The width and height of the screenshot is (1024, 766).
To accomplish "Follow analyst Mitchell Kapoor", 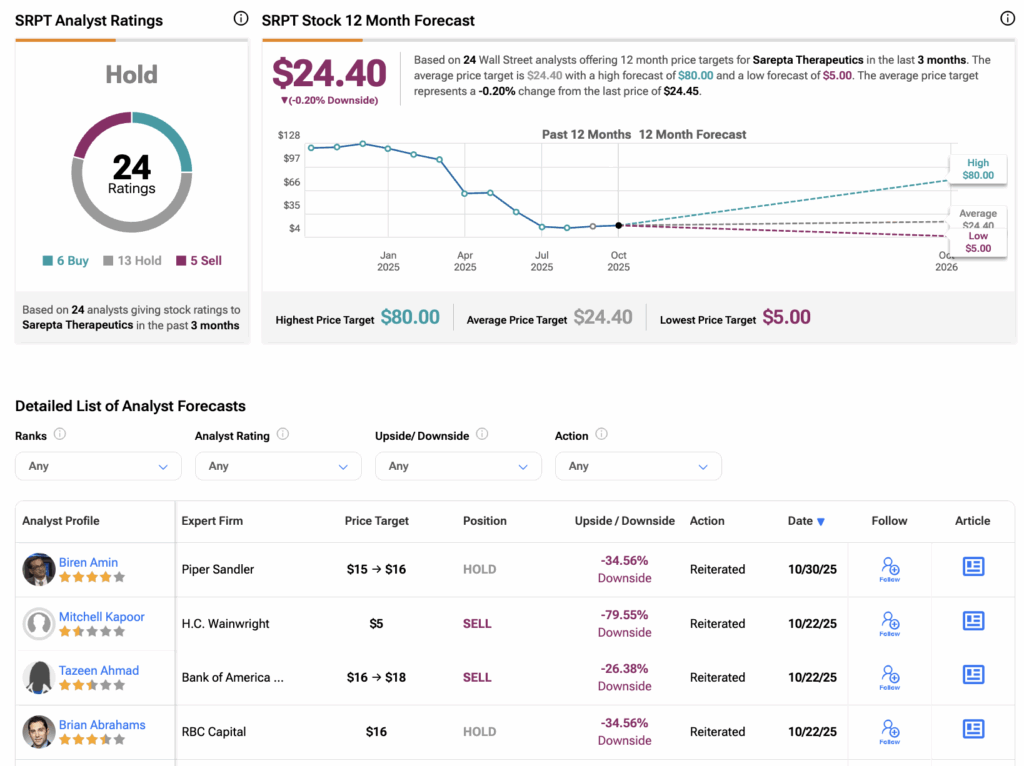I will [x=889, y=623].
